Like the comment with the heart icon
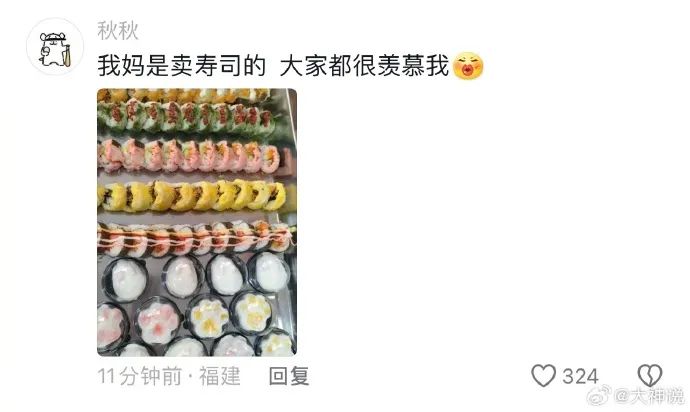Viewport: 690px width, 412px height. [x=543, y=376]
